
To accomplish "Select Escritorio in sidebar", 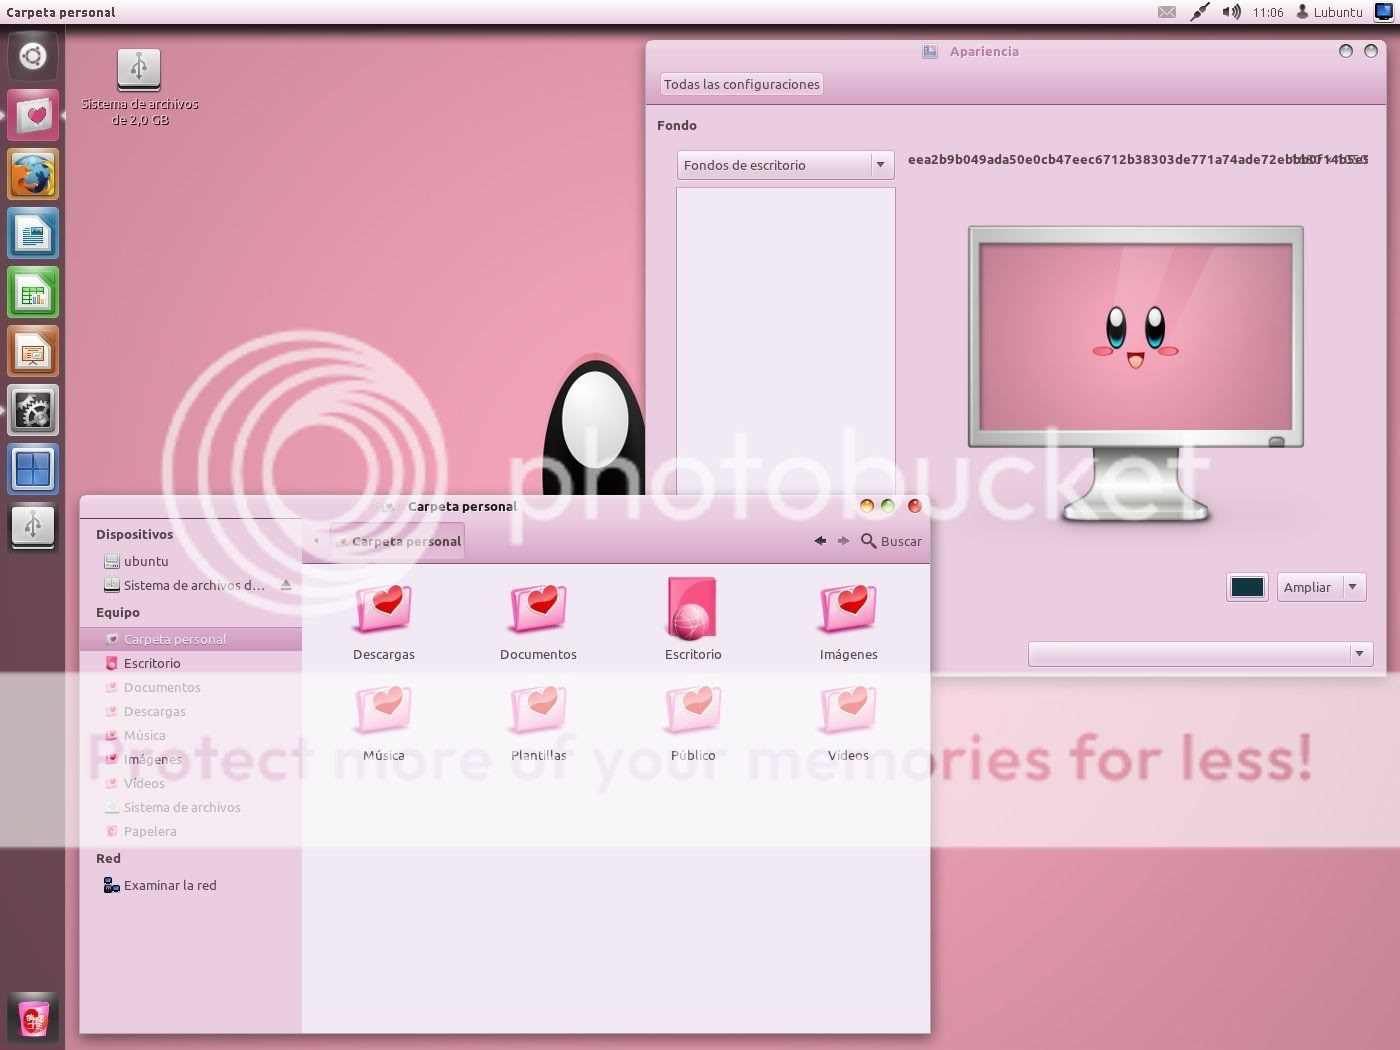I will click(190, 663).
